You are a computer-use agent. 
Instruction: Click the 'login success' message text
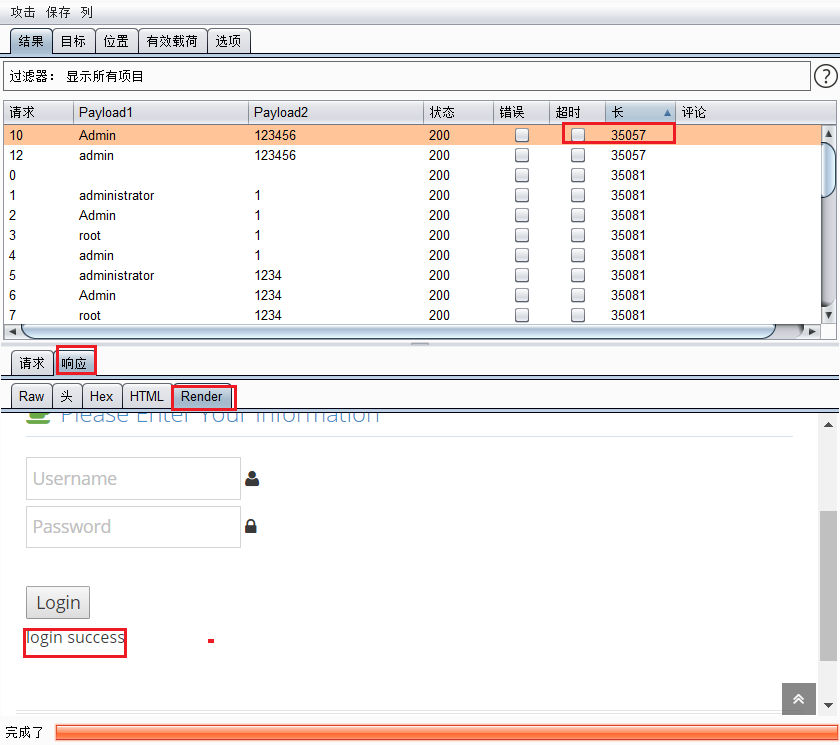click(x=76, y=637)
